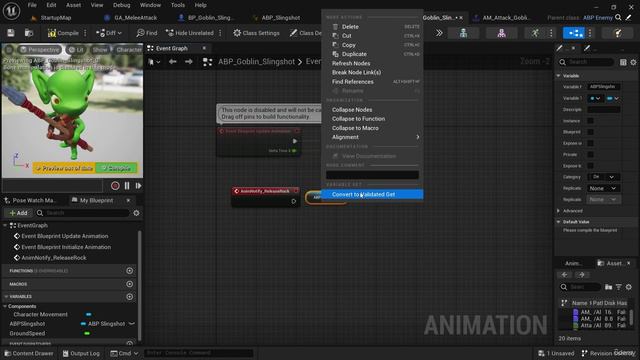
Task: Navigate forward in the graph history
Action: (188, 62)
